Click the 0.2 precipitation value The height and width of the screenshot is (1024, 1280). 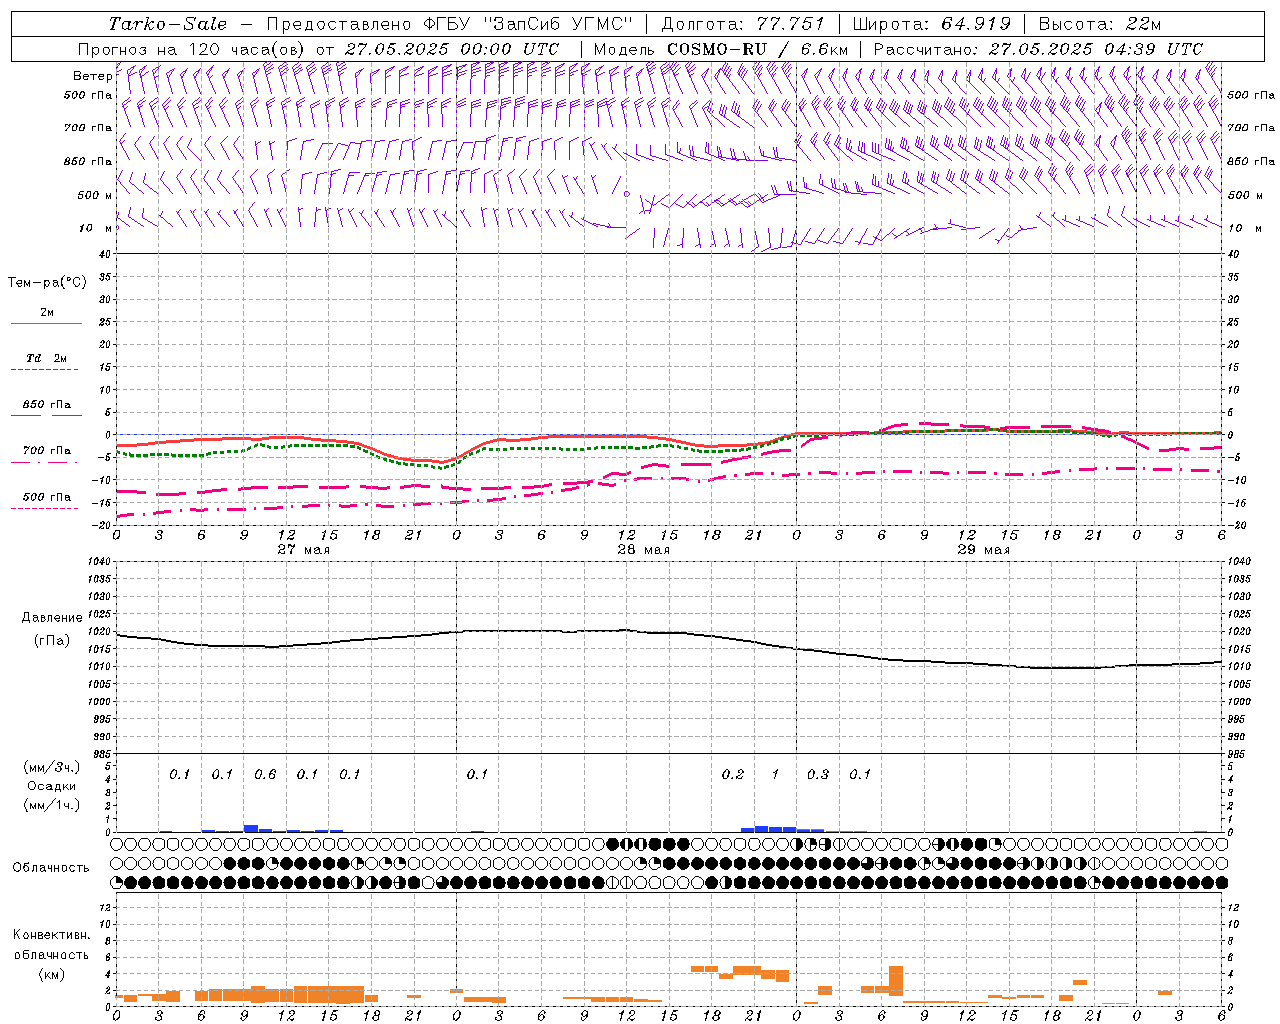[x=733, y=774]
